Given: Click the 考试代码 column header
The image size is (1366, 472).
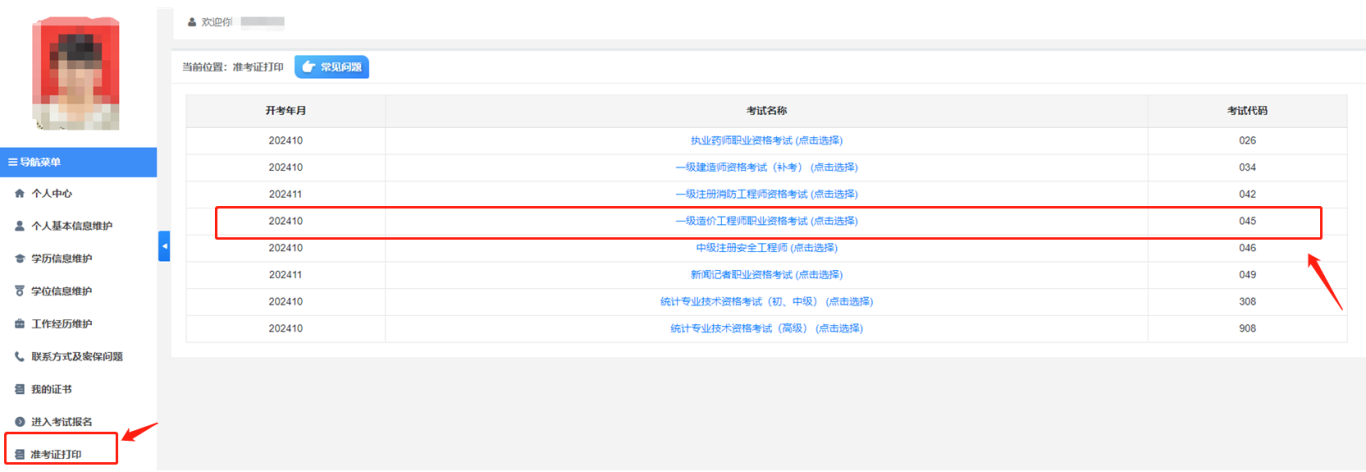Looking at the screenshot, I should pos(1247,110).
